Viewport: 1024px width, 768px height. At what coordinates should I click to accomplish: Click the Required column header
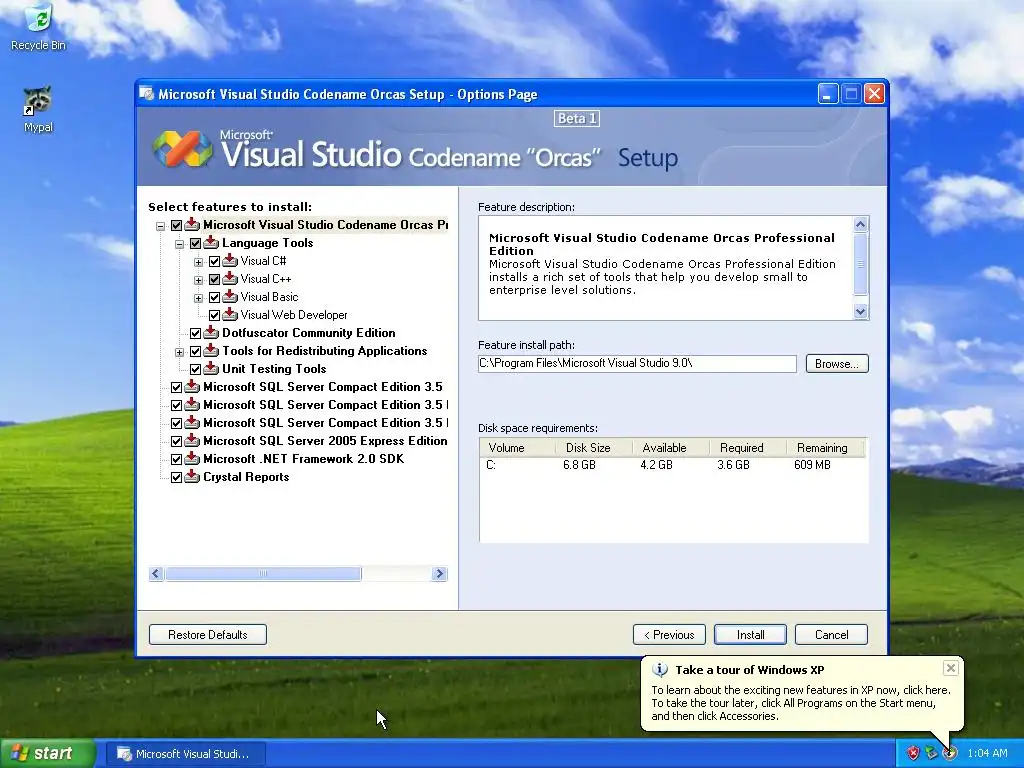[748, 447]
